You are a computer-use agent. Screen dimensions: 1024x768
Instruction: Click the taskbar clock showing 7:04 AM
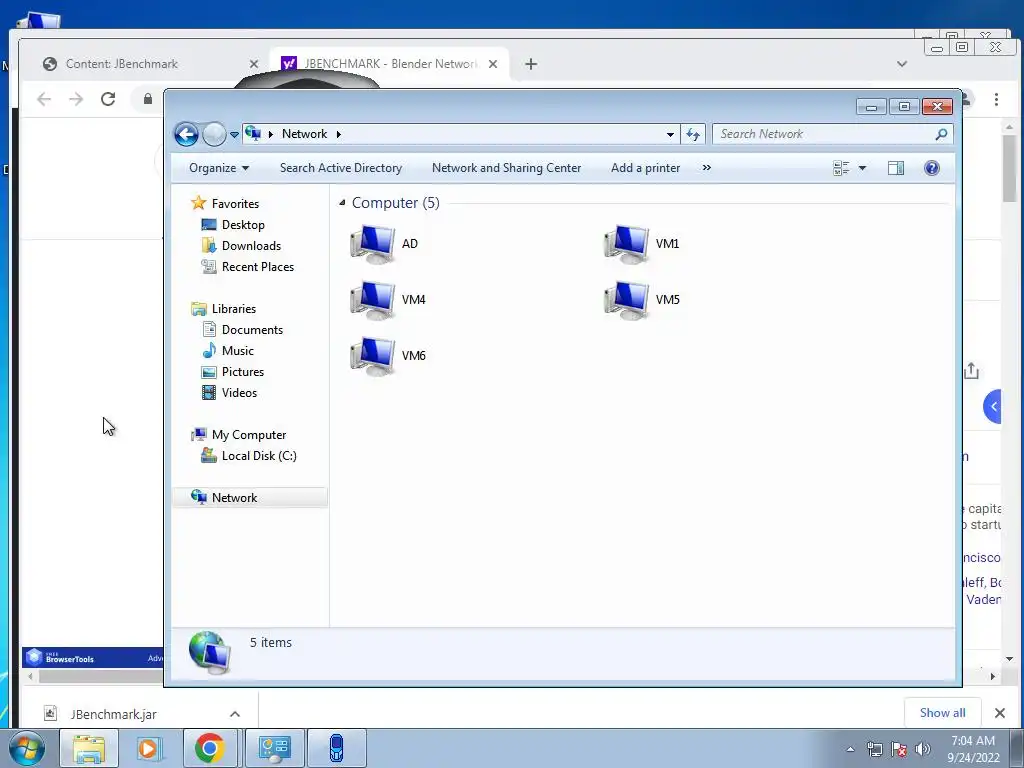973,748
